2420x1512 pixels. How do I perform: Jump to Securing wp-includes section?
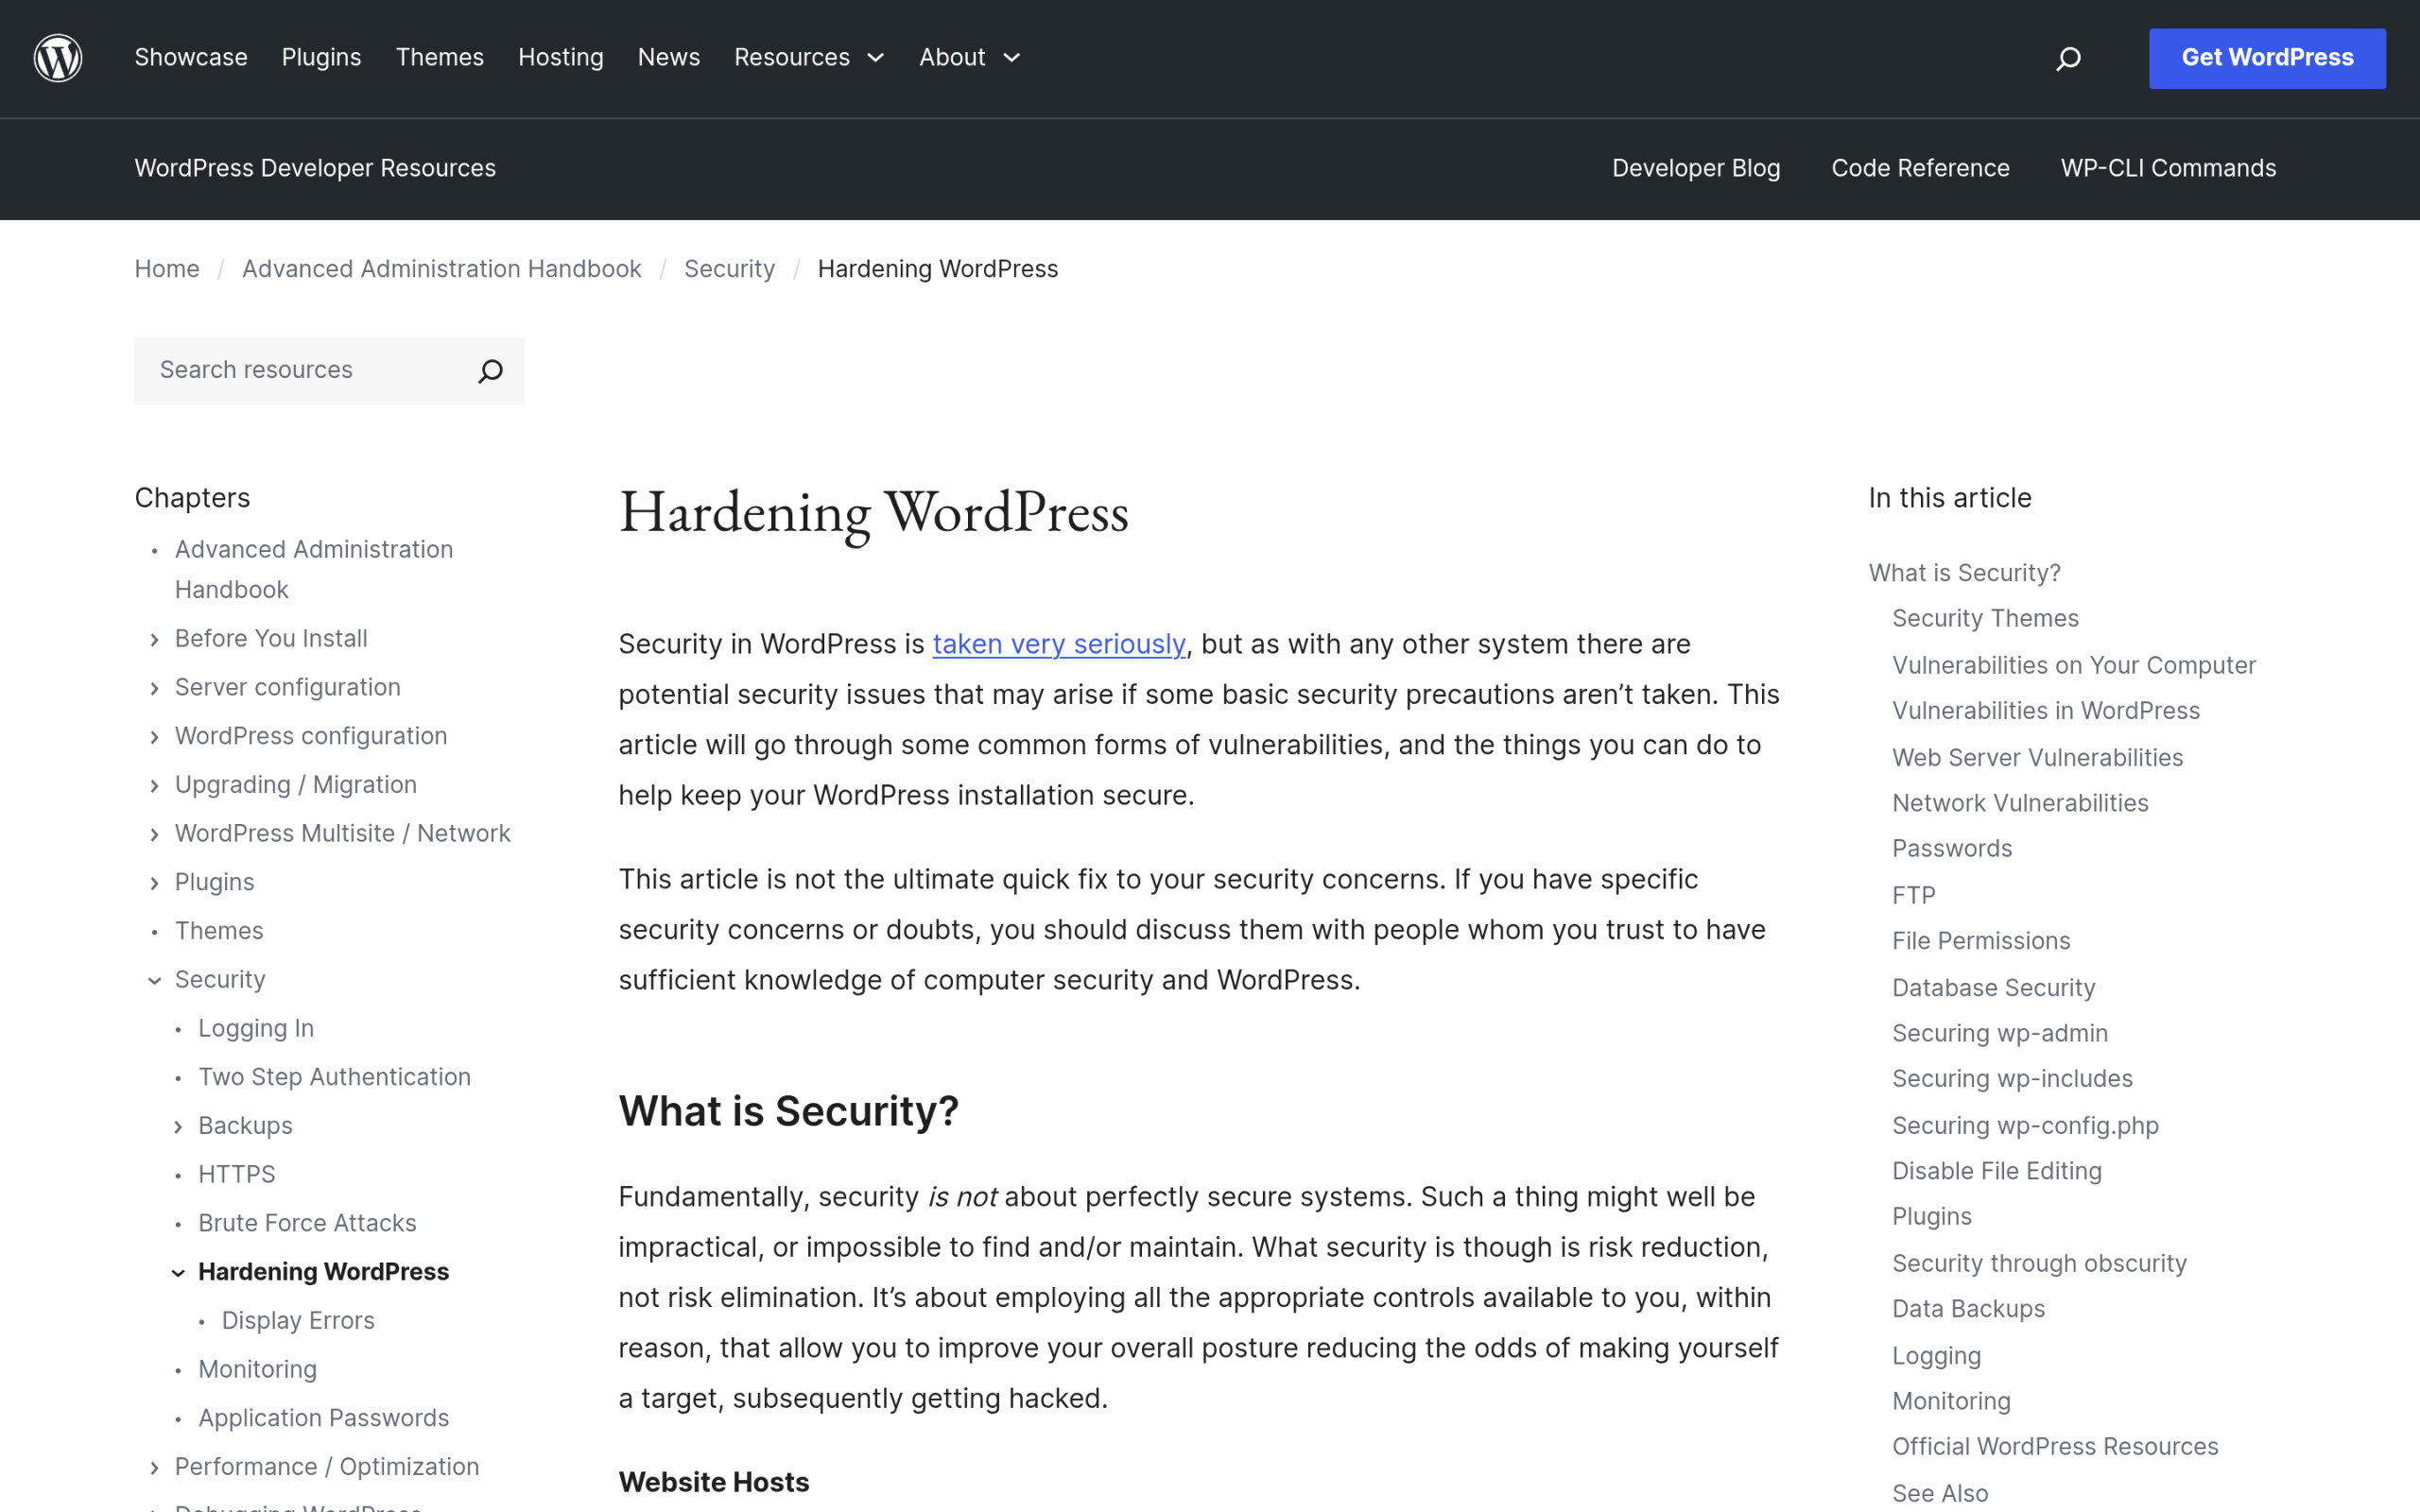click(2012, 1078)
